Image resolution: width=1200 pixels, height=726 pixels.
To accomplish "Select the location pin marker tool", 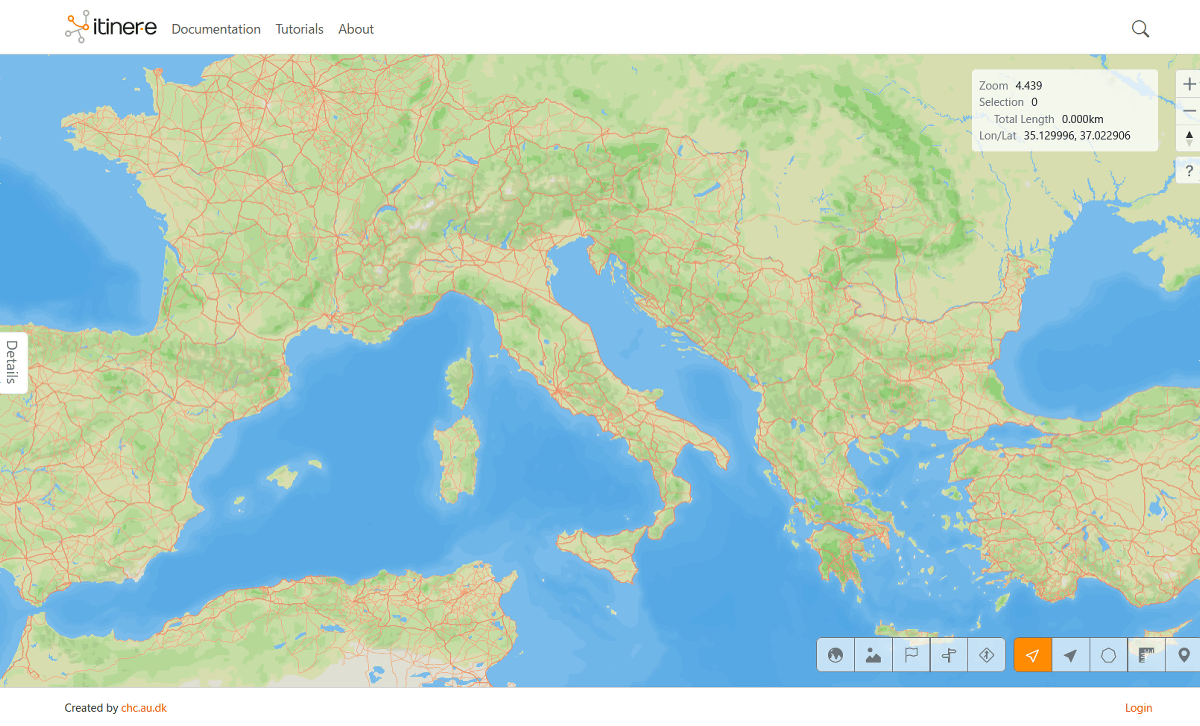I will (1184, 655).
